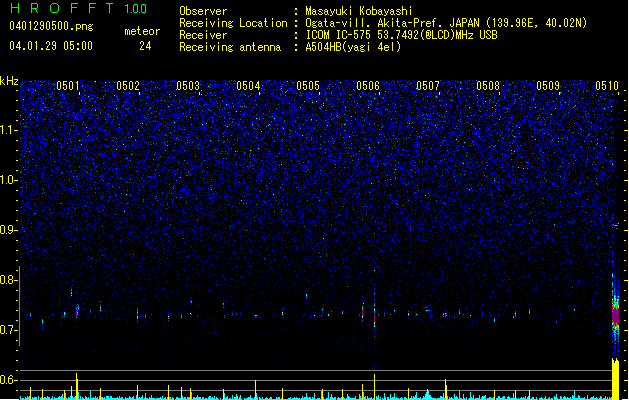
Task: Click the 0.6 kHz axis label
Action: click(x=8, y=380)
